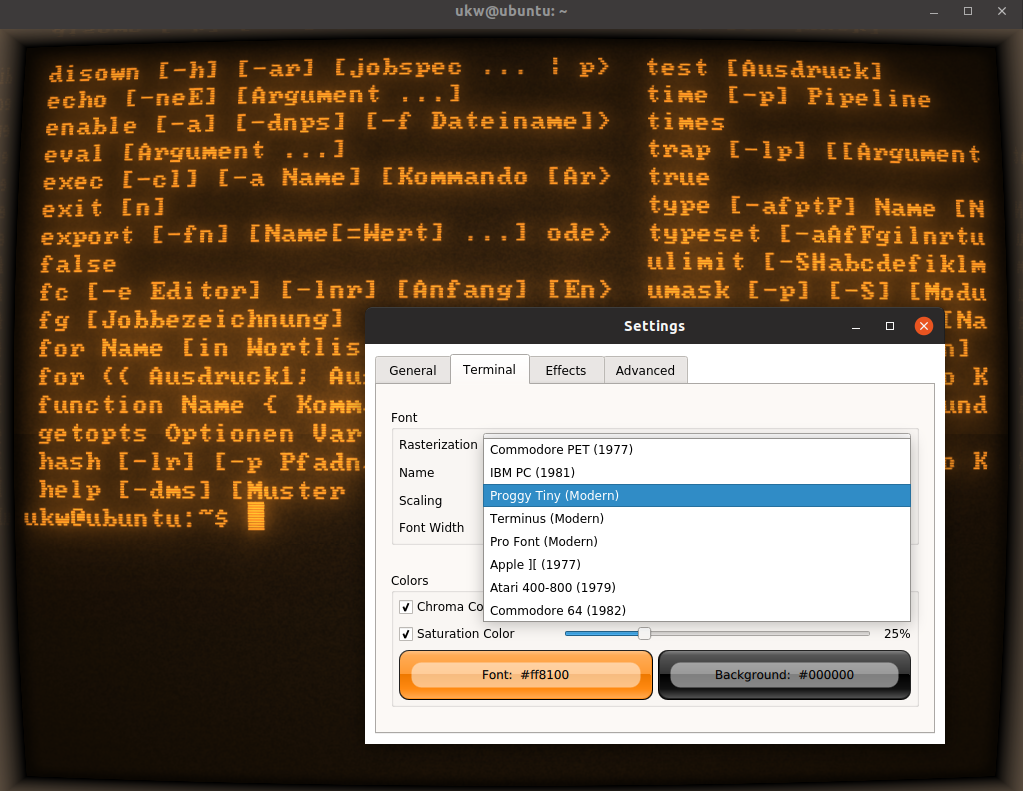This screenshot has height=791, width=1023.
Task: Go to the Advanced tab
Action: pyautogui.click(x=645, y=371)
